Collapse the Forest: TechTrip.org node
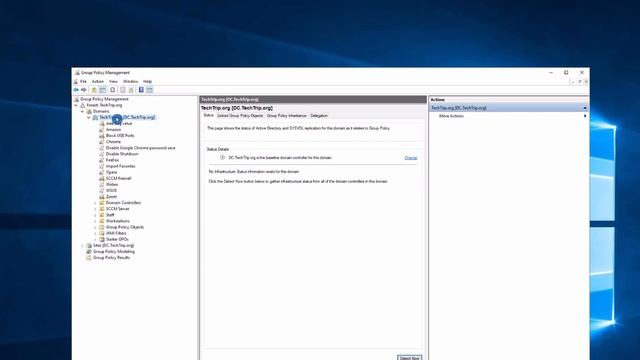The image size is (640, 360). point(76,105)
